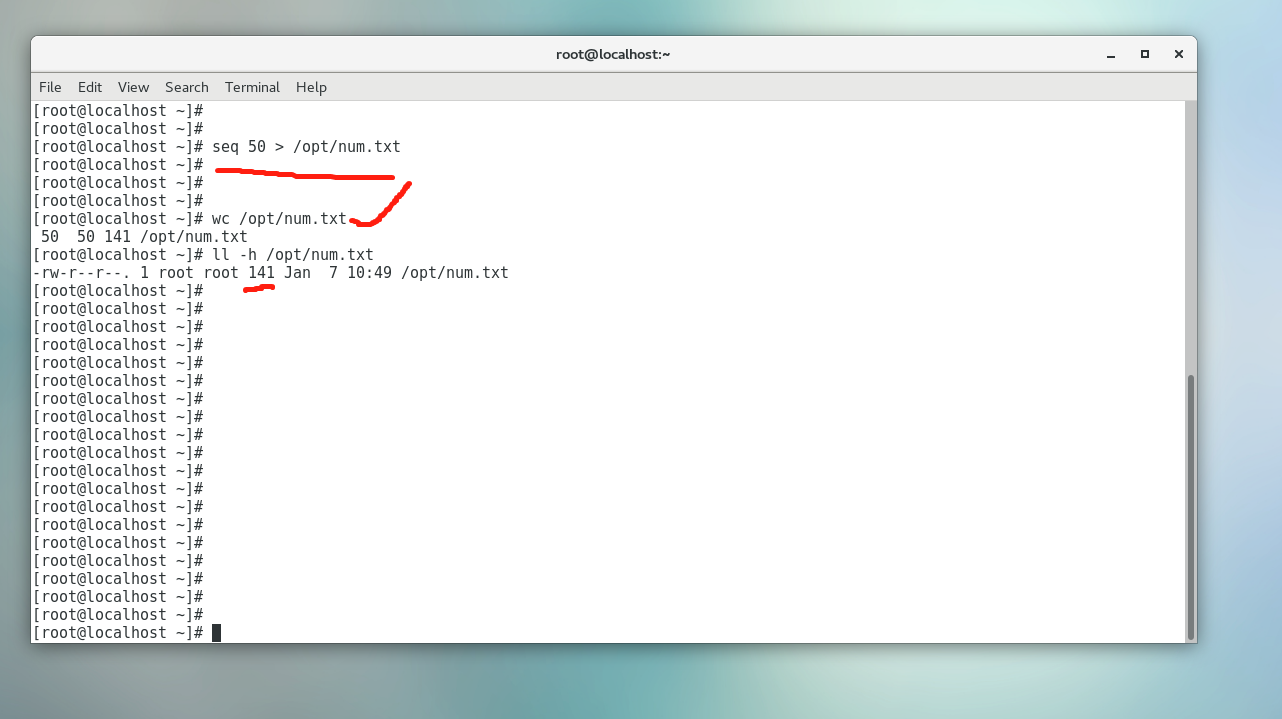
Task: Click the block cursor at the last prompt
Action: 216,633
